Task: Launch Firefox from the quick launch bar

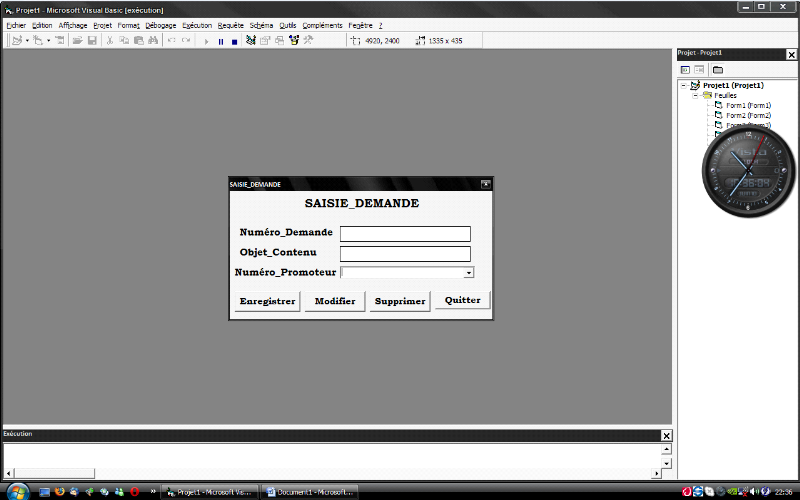Action: [60, 492]
